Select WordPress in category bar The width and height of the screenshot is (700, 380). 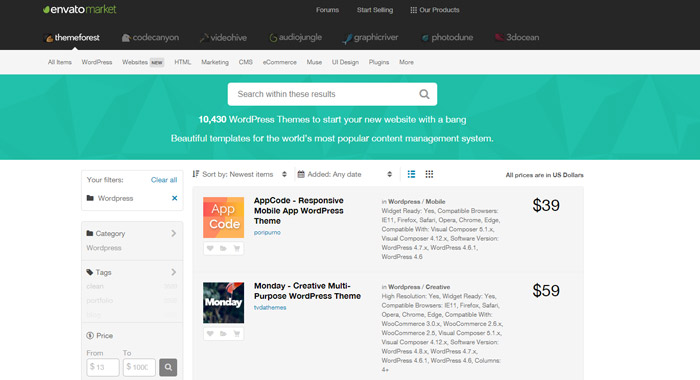97,62
